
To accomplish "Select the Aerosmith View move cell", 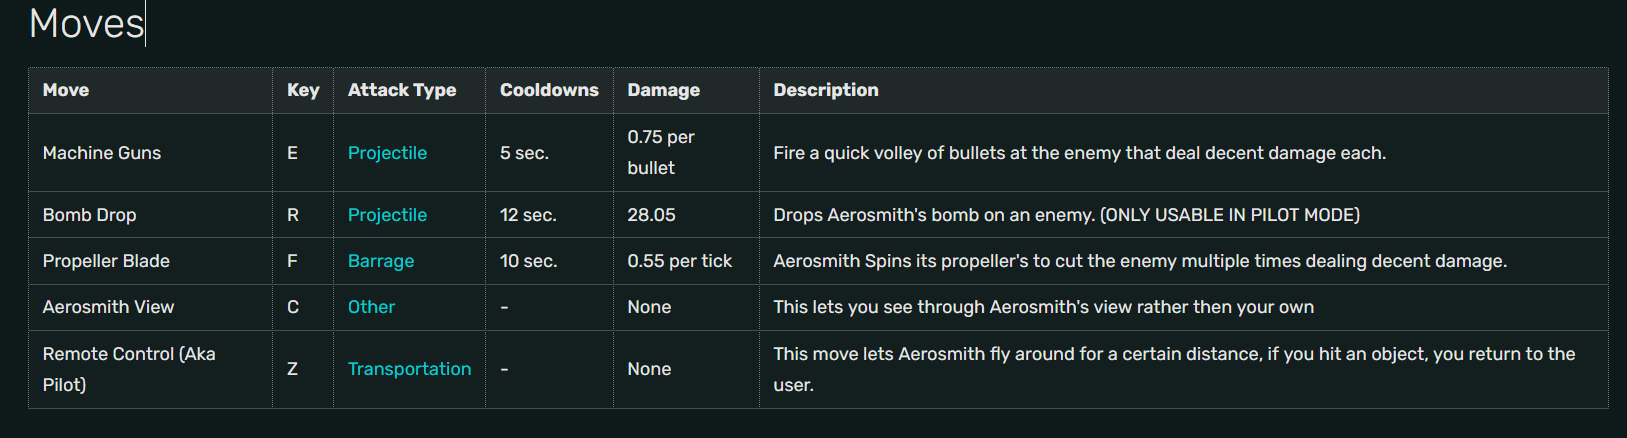I will point(108,307).
